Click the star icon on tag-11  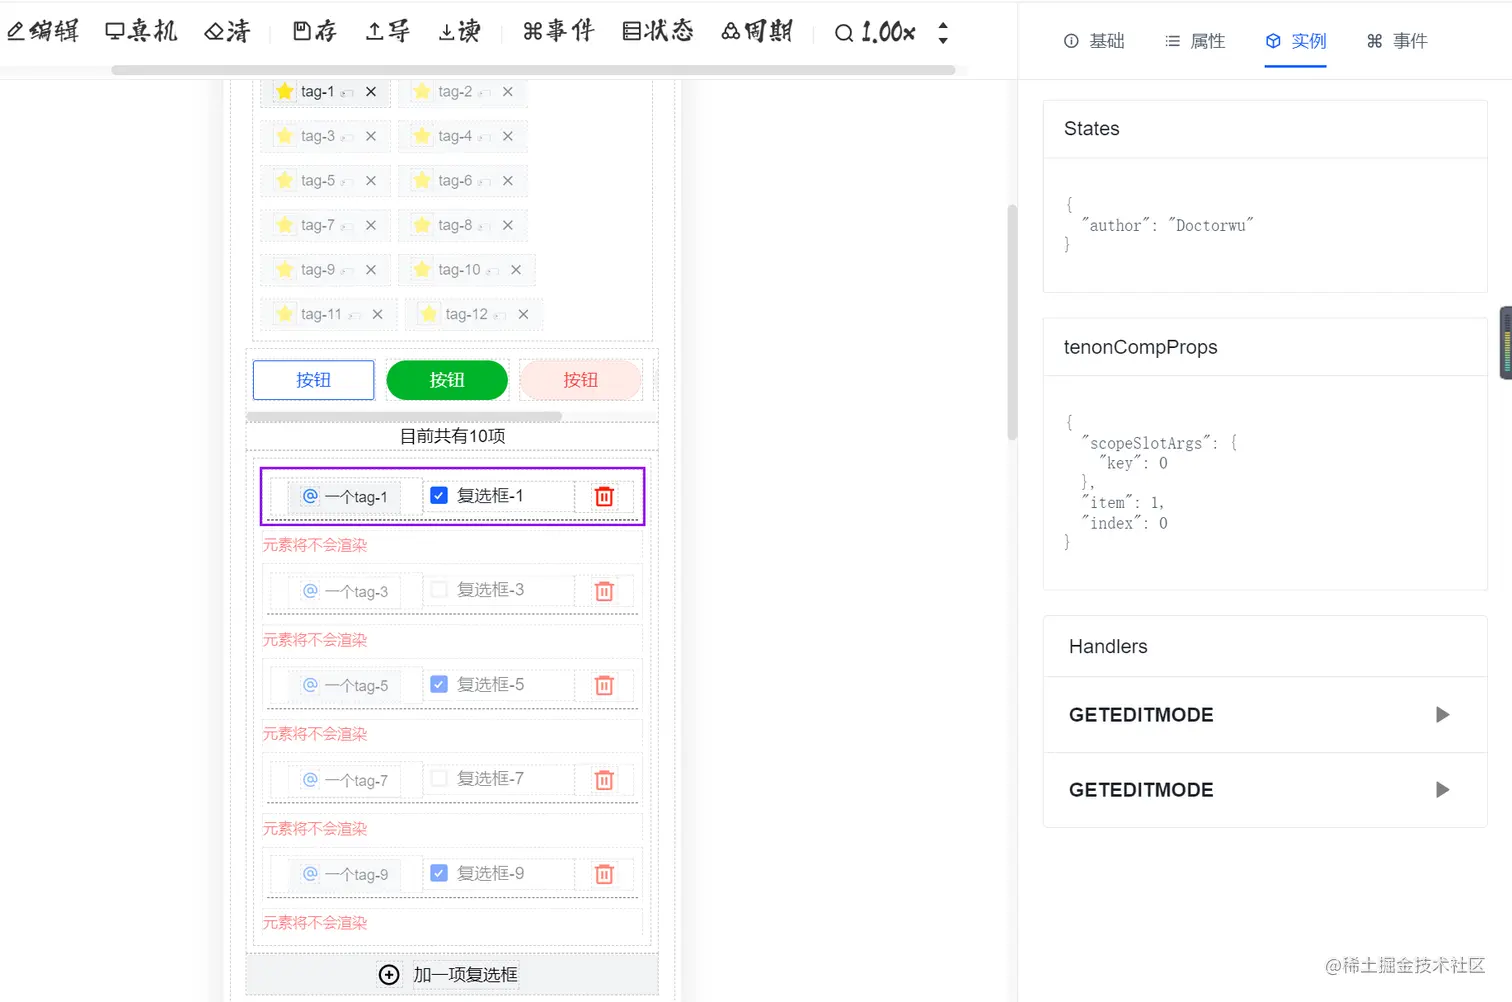click(285, 314)
